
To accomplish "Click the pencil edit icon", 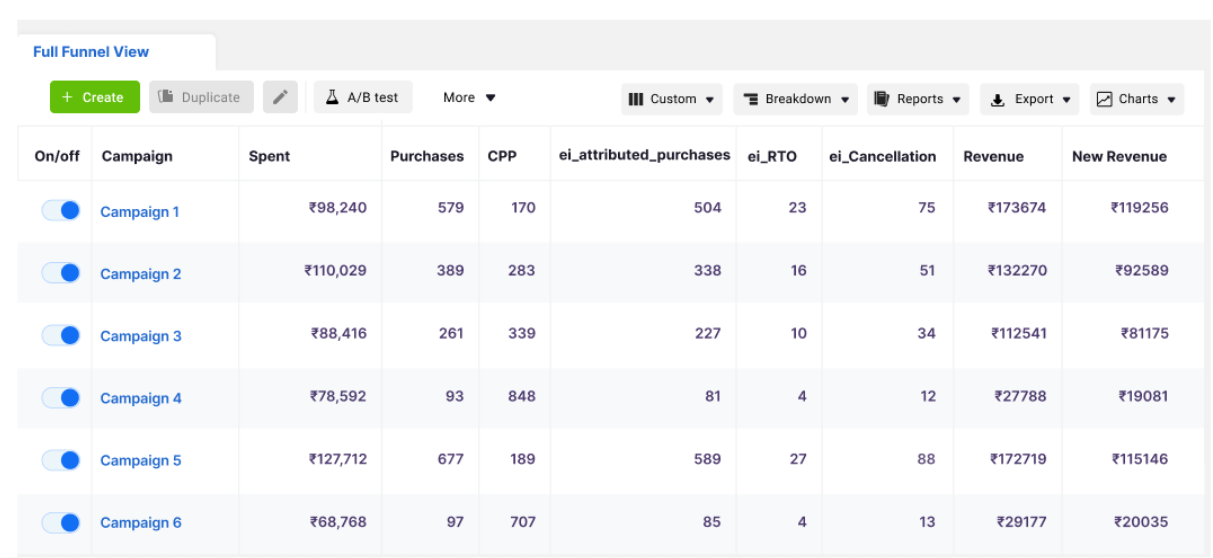I will pos(280,97).
